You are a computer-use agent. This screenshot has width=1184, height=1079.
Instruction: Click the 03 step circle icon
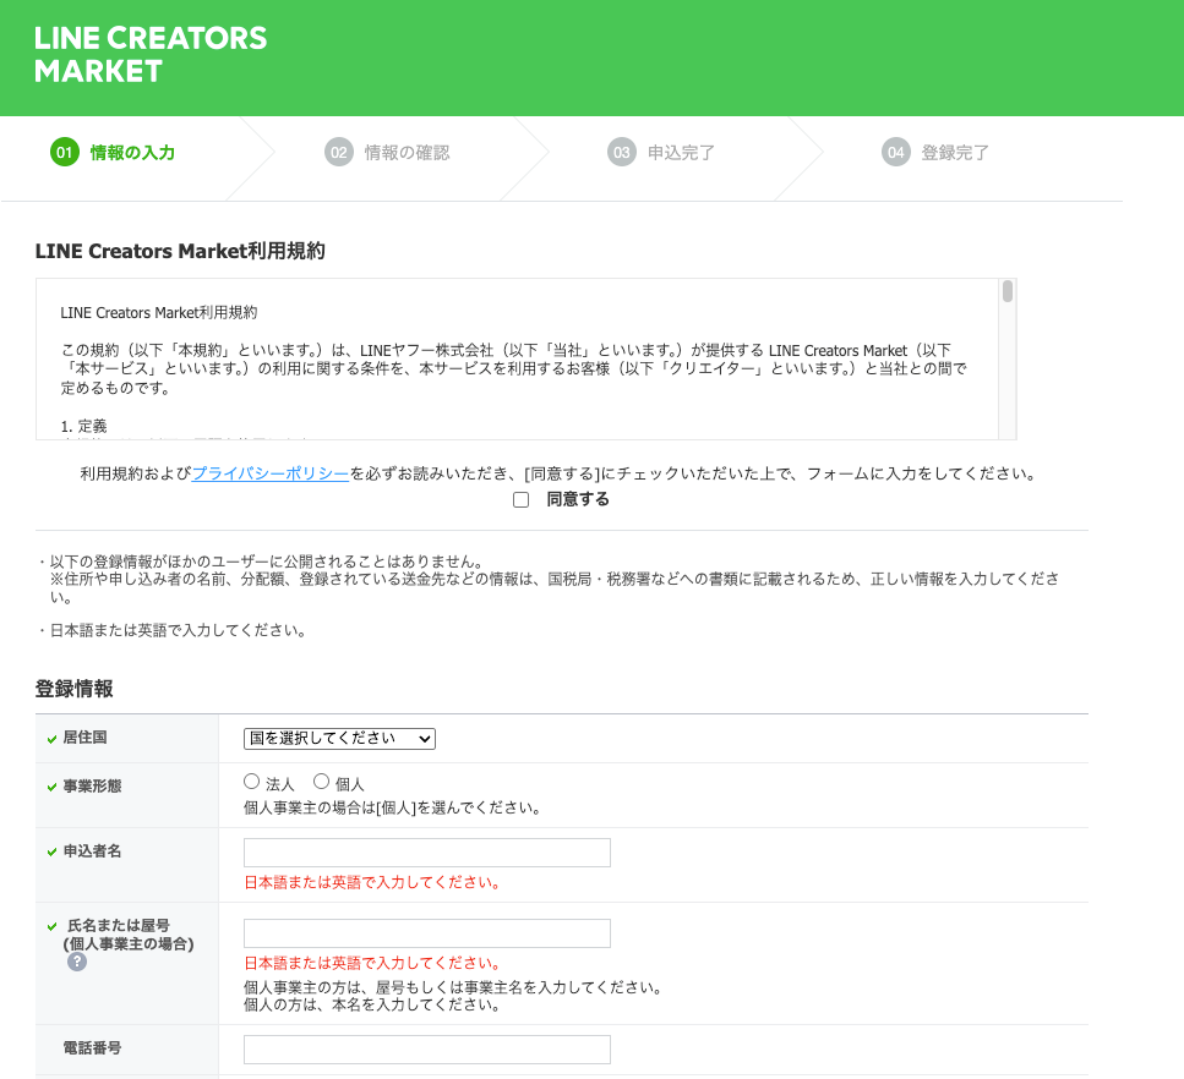coord(621,153)
